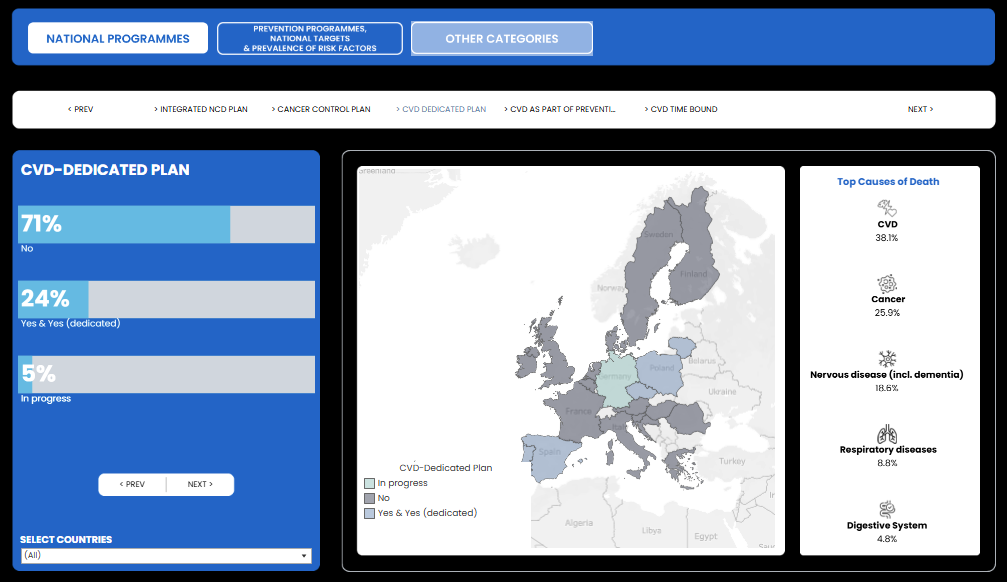
Task: Click the Digestive System icon
Action: coord(887,509)
